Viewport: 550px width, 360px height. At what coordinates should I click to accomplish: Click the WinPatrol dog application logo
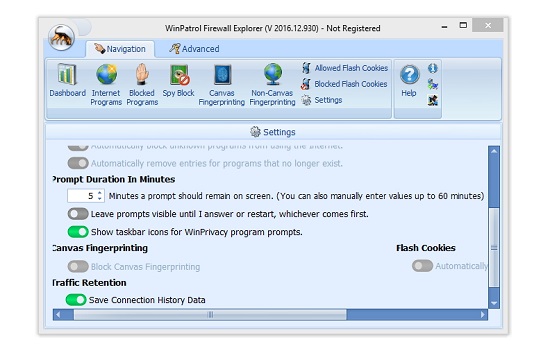[x=61, y=38]
